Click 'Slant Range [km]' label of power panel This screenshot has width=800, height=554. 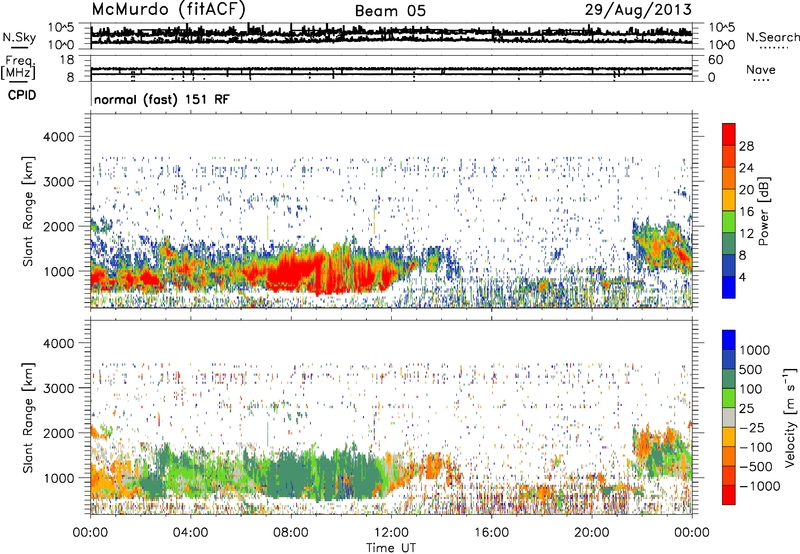[28, 211]
